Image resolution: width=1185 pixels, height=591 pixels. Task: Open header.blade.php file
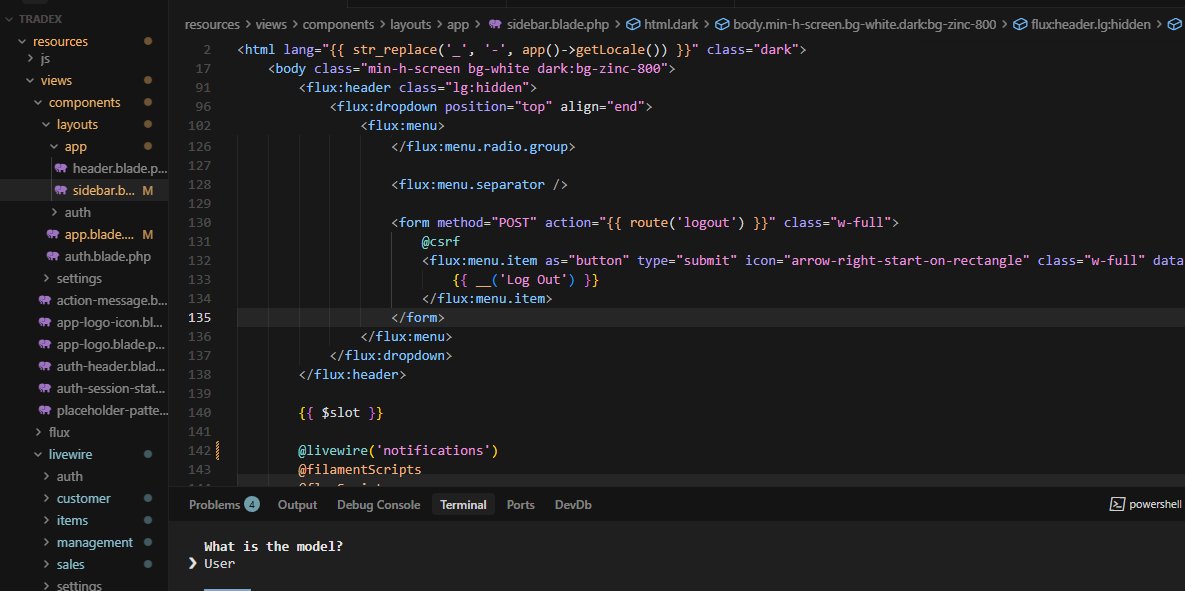click(x=119, y=169)
